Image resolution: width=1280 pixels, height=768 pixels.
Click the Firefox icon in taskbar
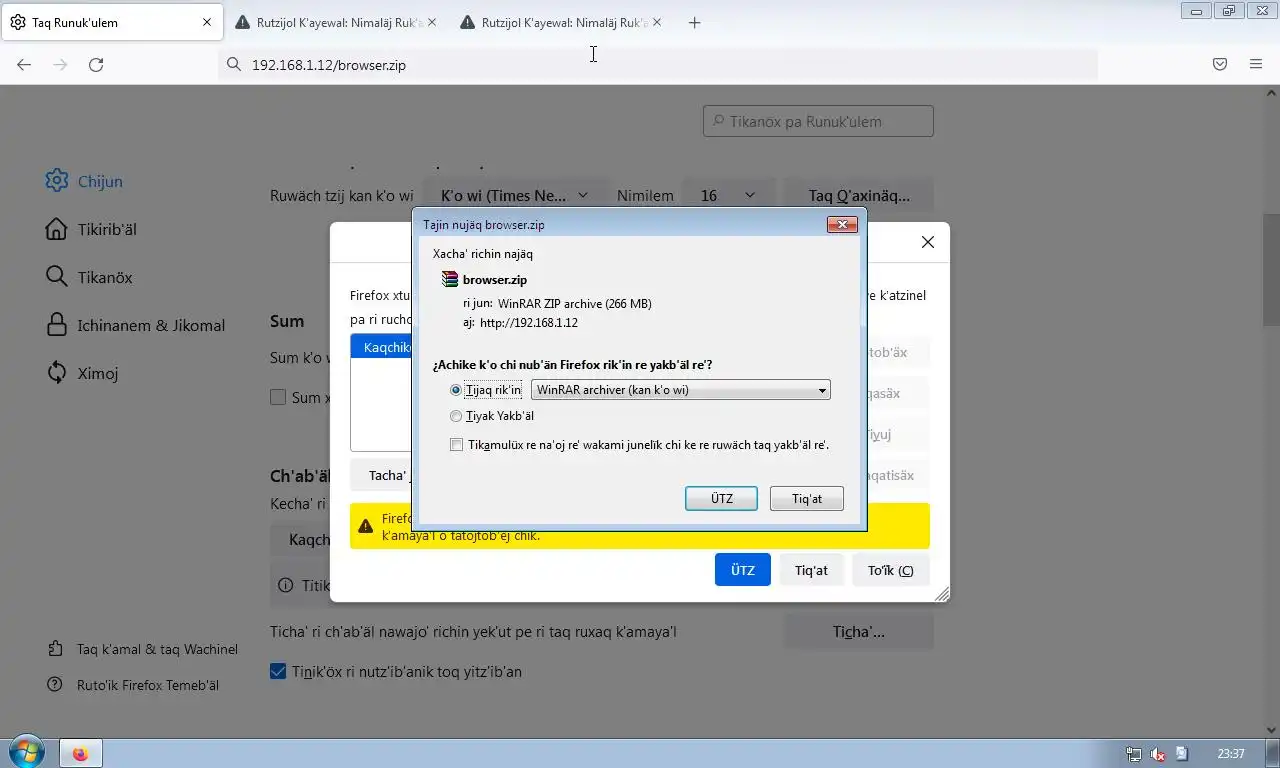[x=81, y=754]
